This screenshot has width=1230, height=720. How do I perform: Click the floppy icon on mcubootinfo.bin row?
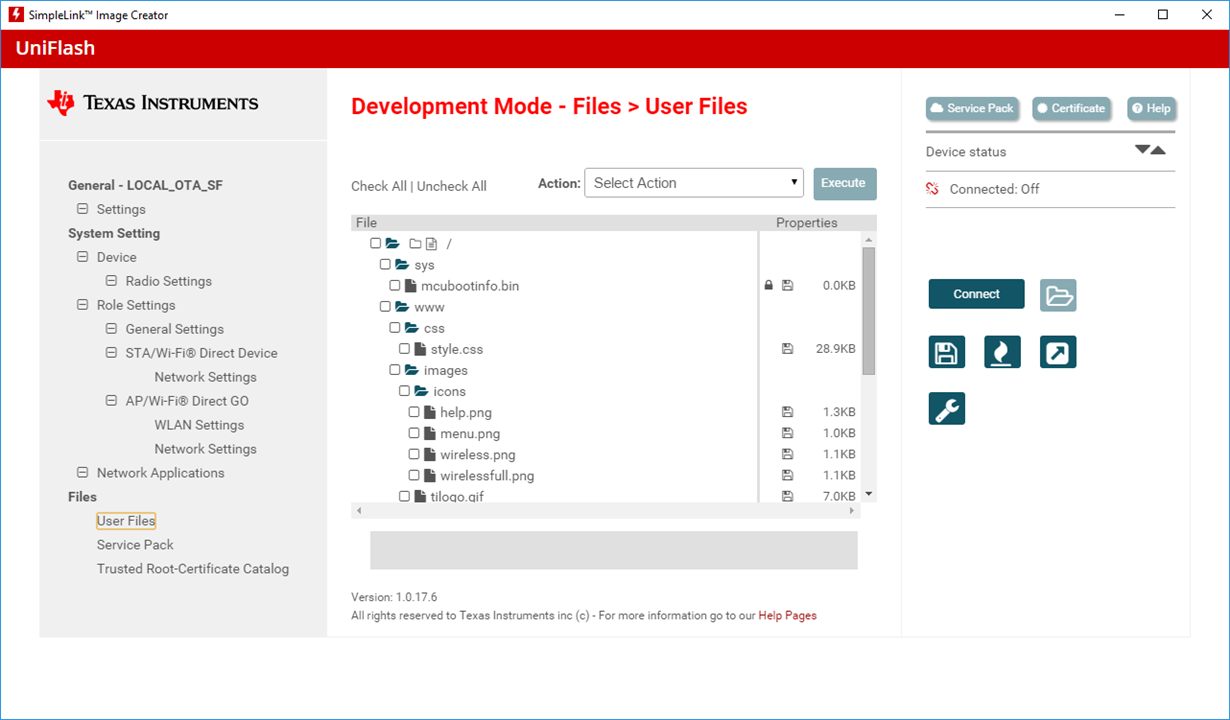787,286
